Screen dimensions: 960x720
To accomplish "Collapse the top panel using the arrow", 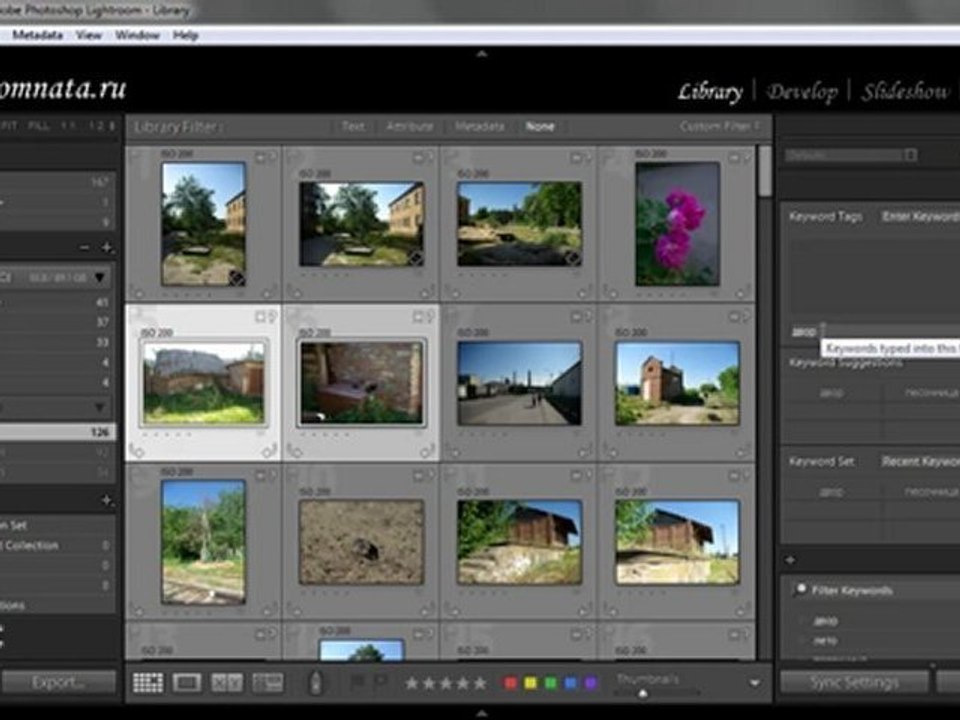I will (x=481, y=53).
